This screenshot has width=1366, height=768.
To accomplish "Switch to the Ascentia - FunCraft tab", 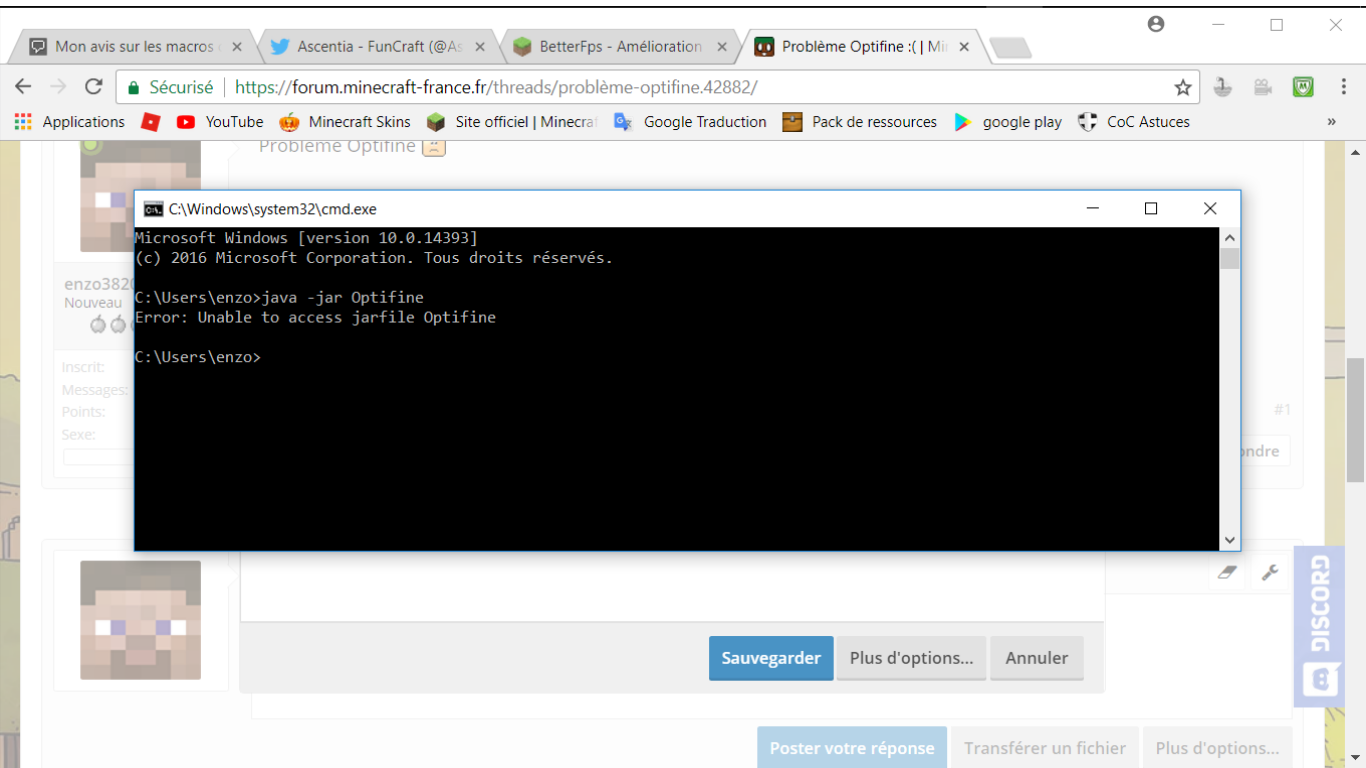I will pos(378,47).
